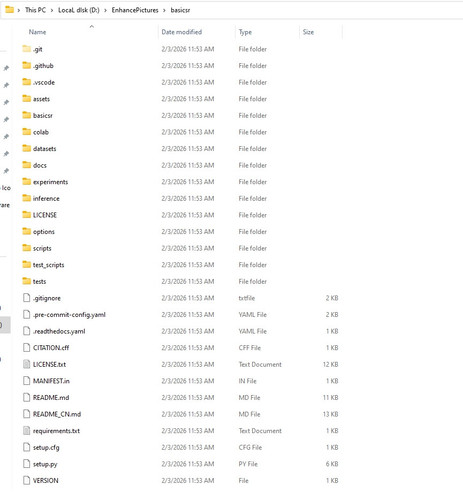The image size is (463, 500).
Task: Select the 'requirements.txt' file name
Action: coord(56,431)
